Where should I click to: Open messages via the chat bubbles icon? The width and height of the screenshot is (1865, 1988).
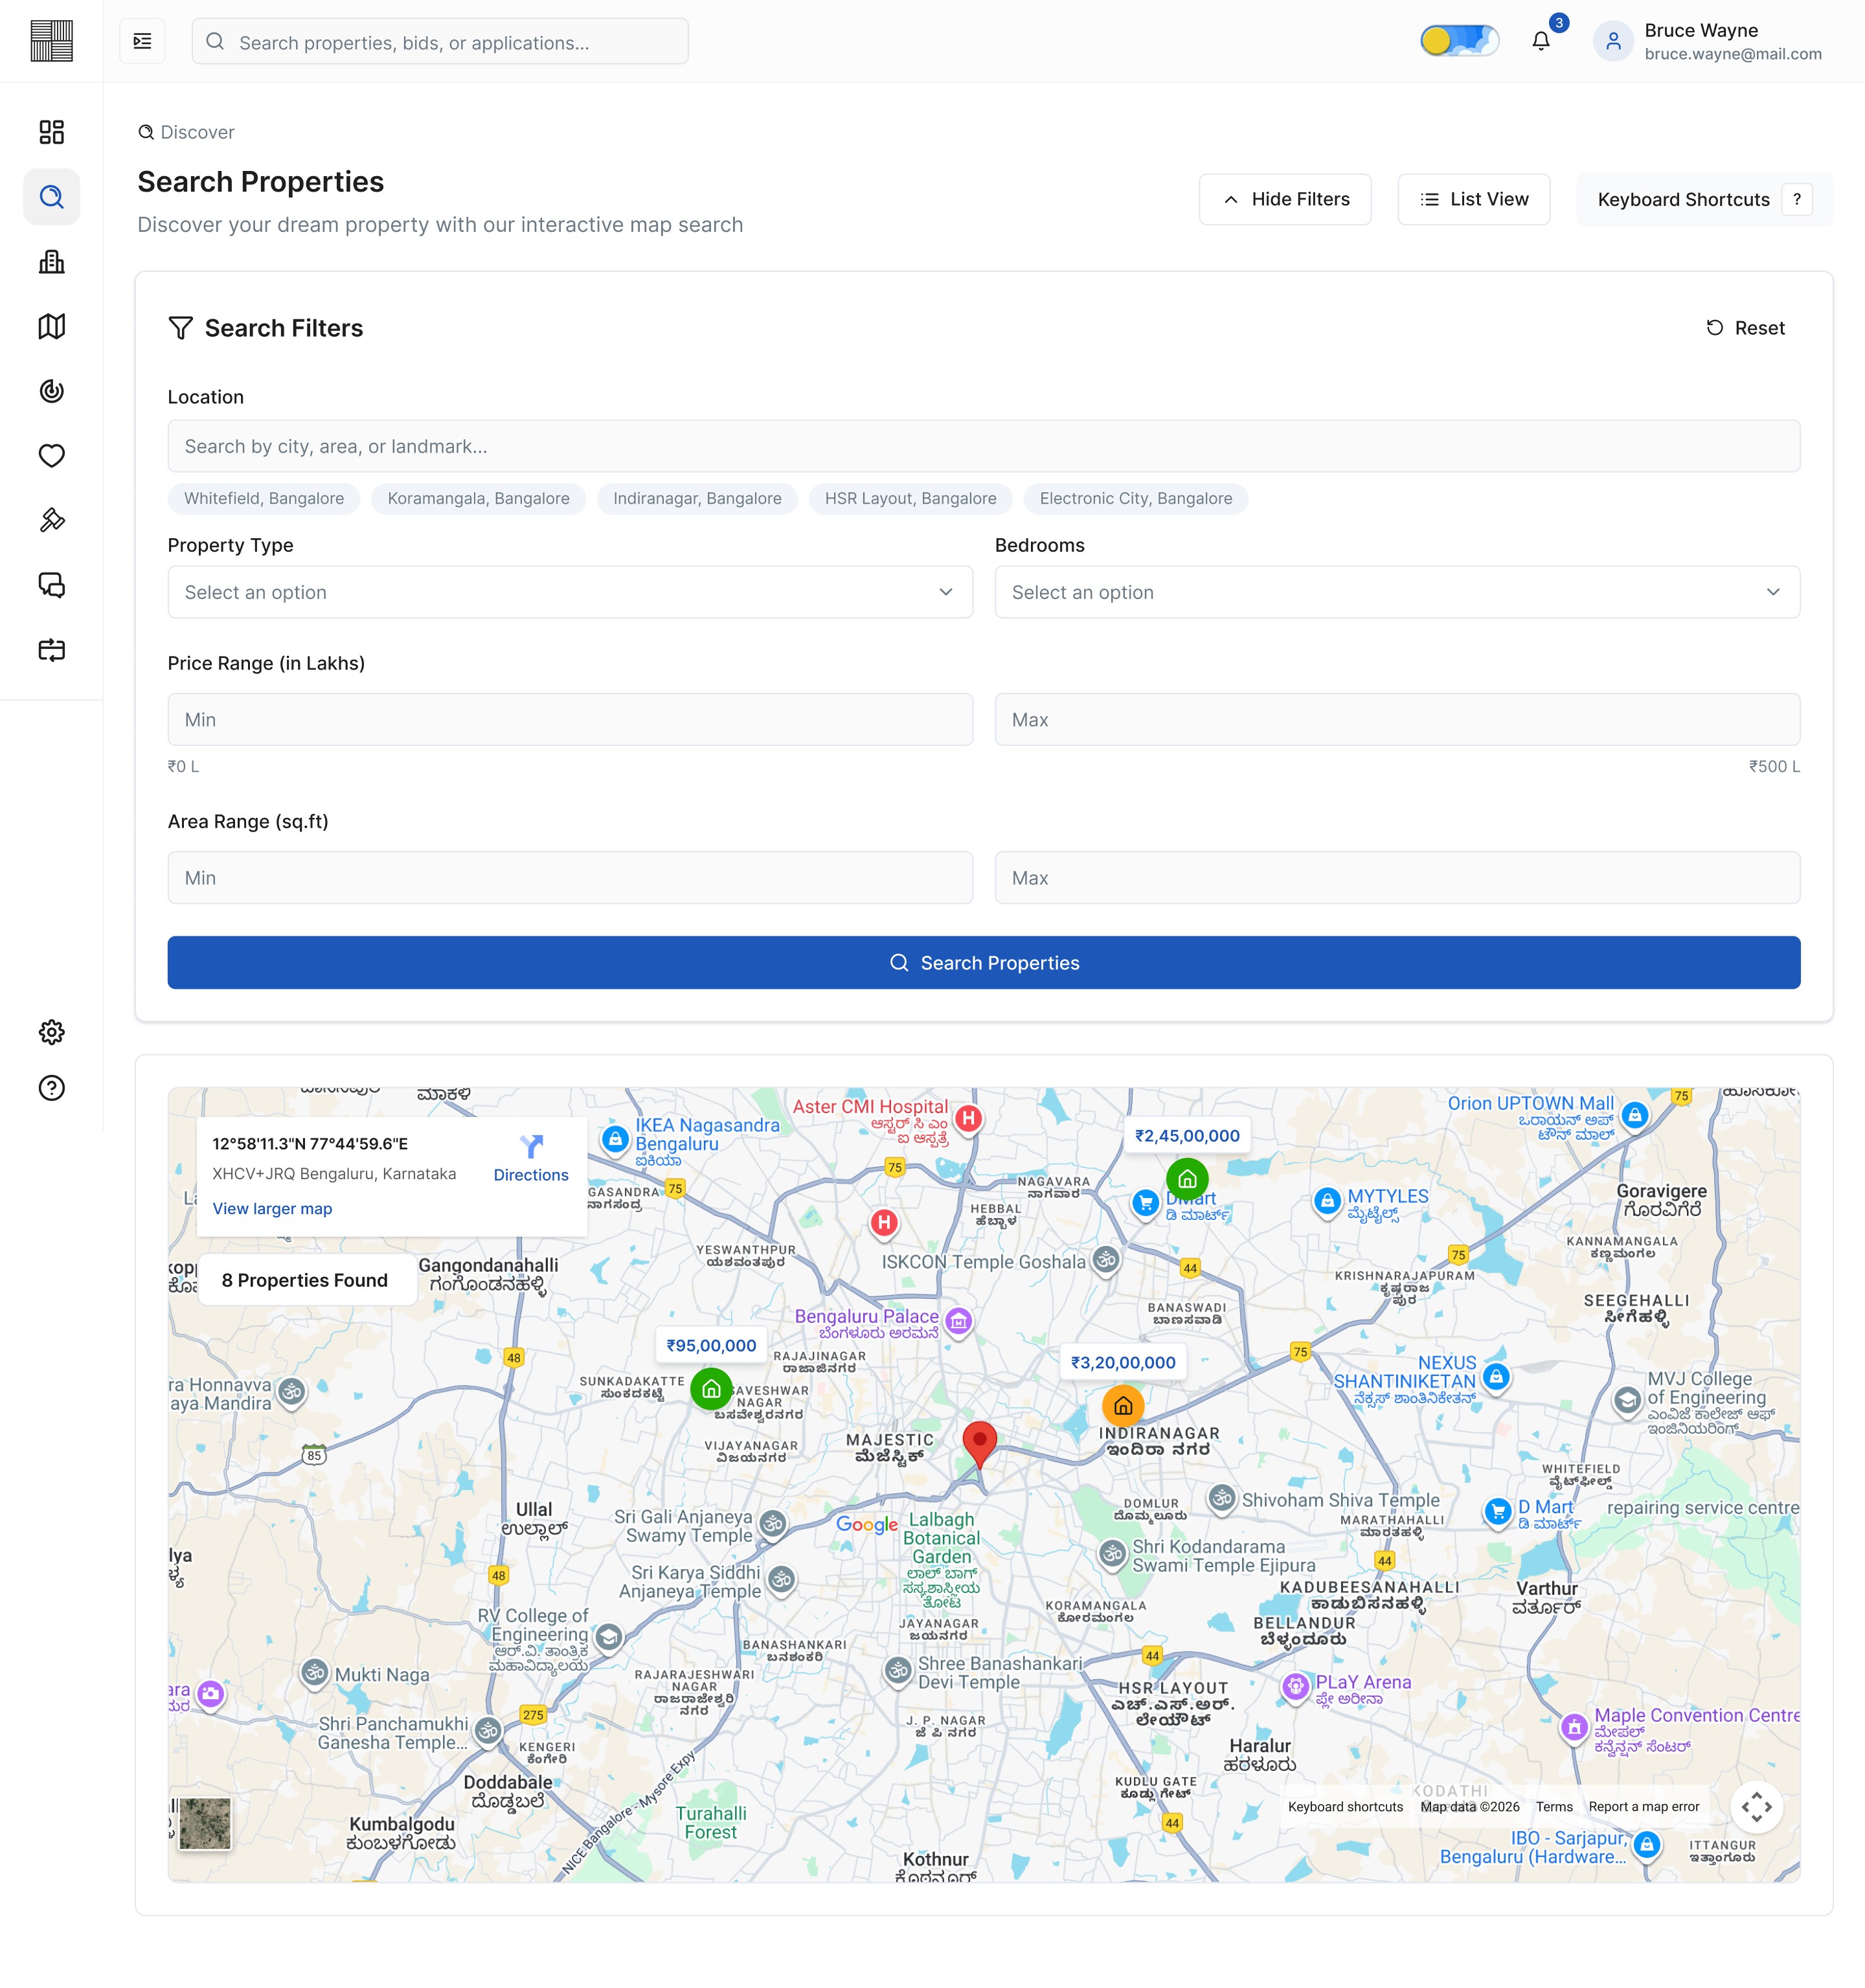pyautogui.click(x=51, y=585)
